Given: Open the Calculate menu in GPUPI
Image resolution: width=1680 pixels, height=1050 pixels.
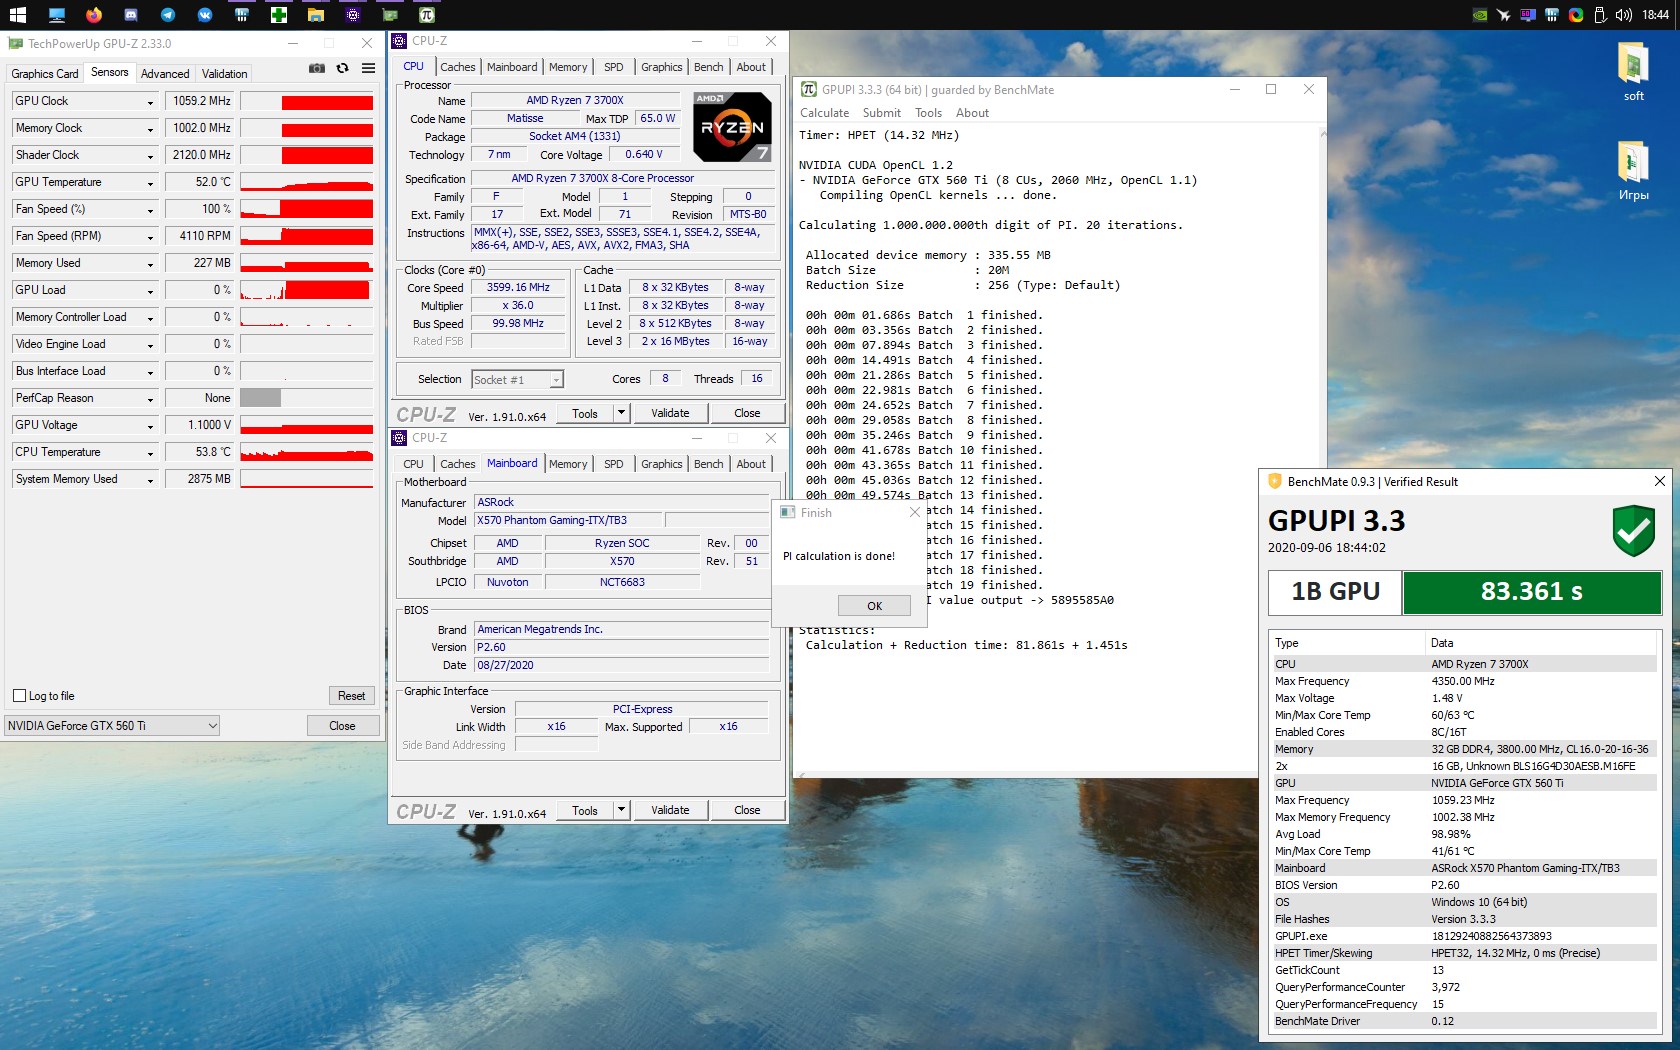Looking at the screenshot, I should (x=825, y=113).
